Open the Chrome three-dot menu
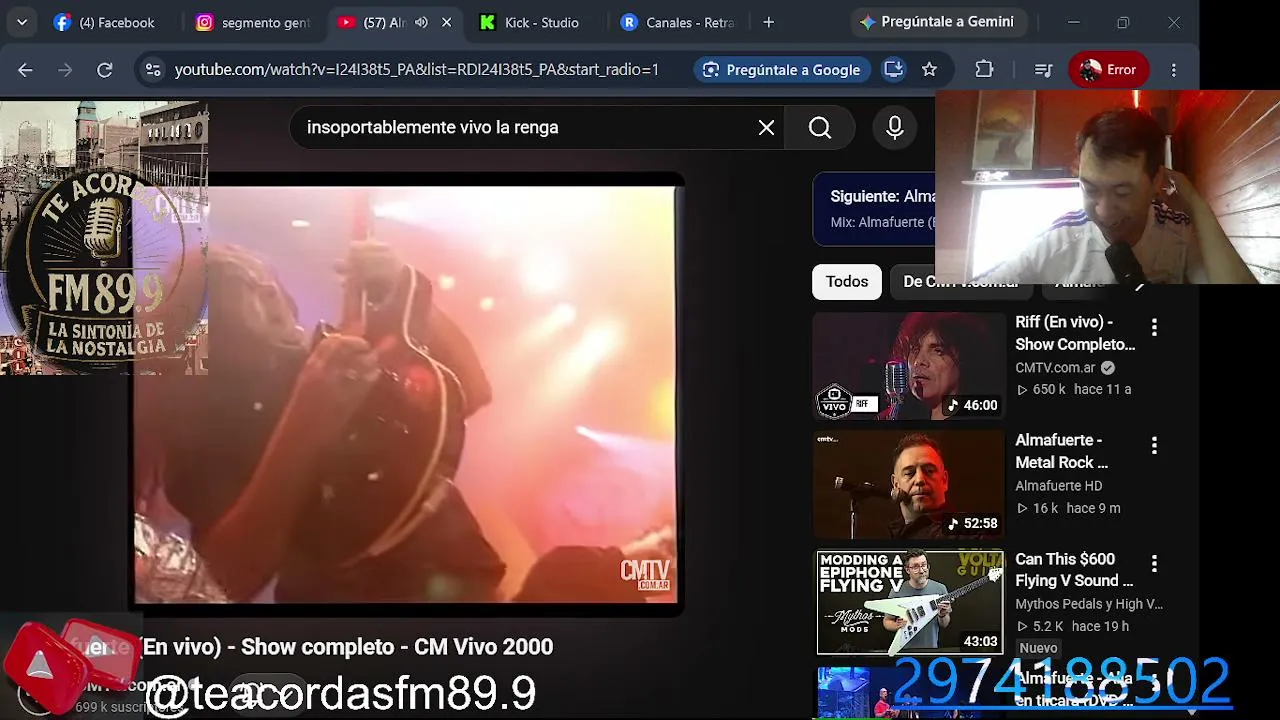This screenshot has height=720, width=1280. (1174, 70)
